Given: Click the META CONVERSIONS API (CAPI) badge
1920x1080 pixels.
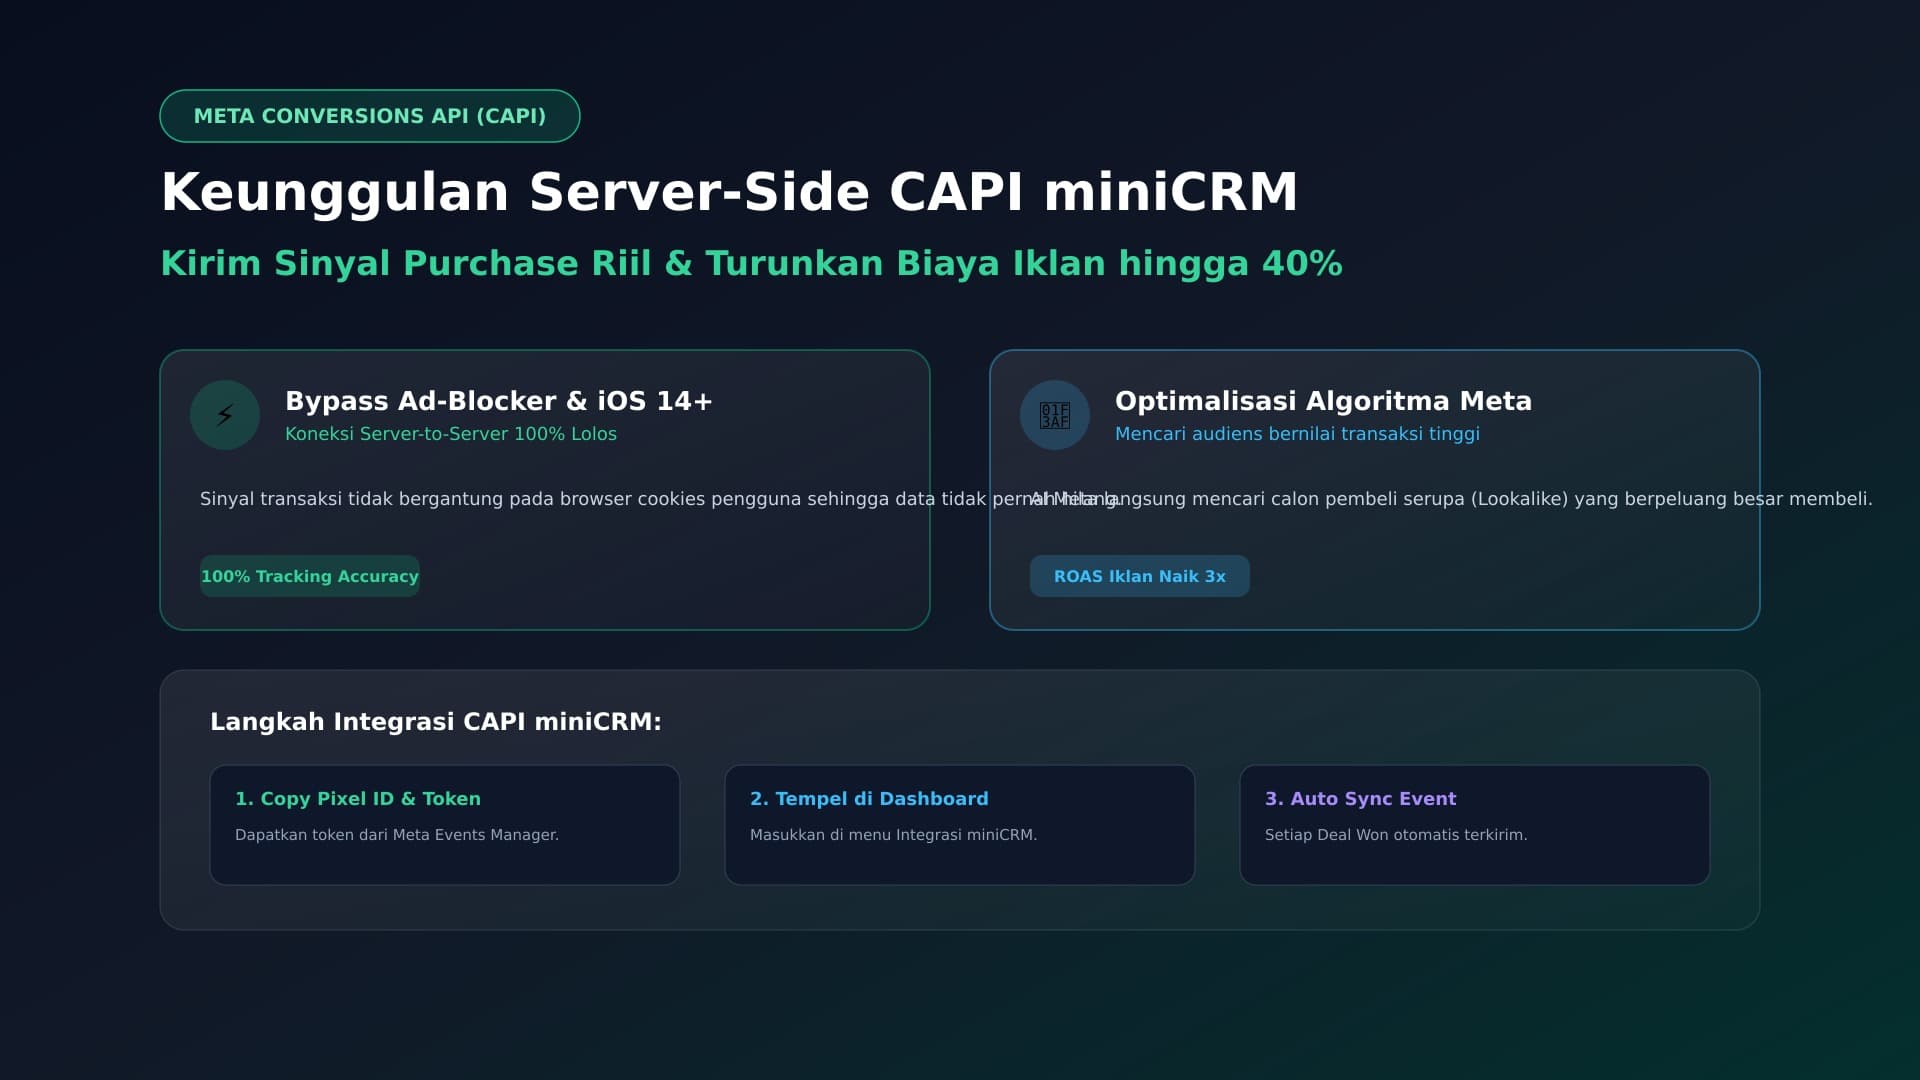Looking at the screenshot, I should 370,116.
